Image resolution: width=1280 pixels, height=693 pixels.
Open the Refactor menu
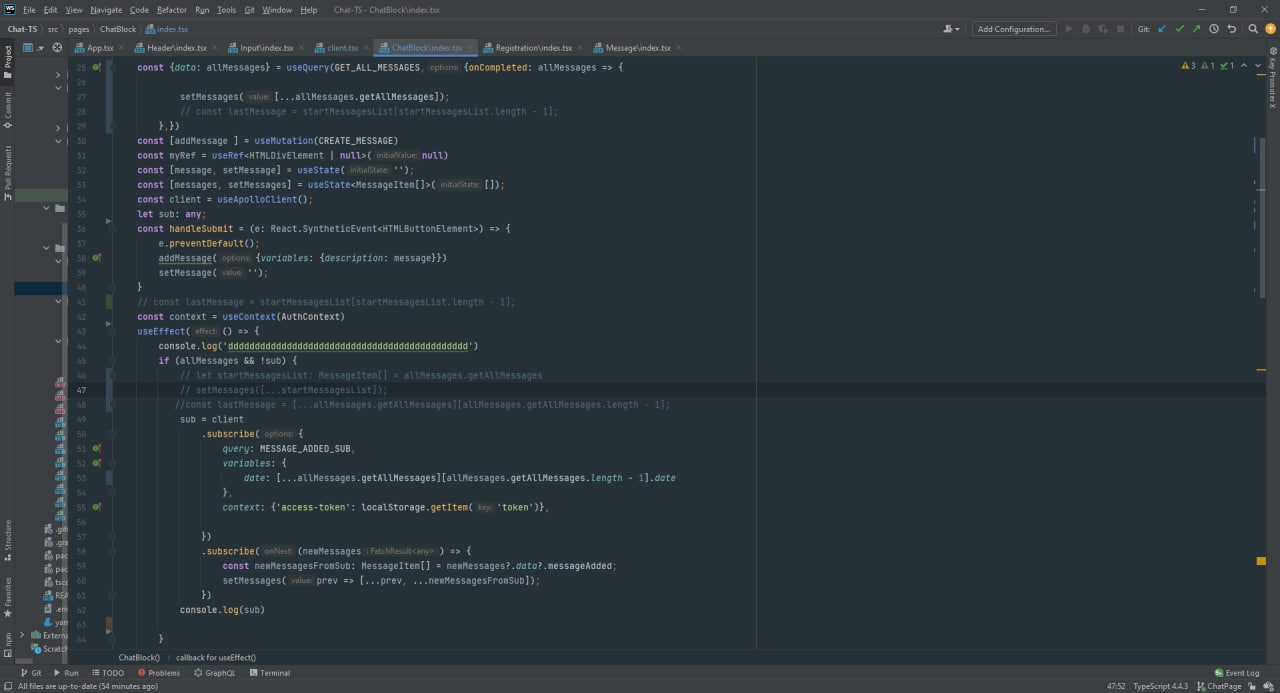click(171, 9)
